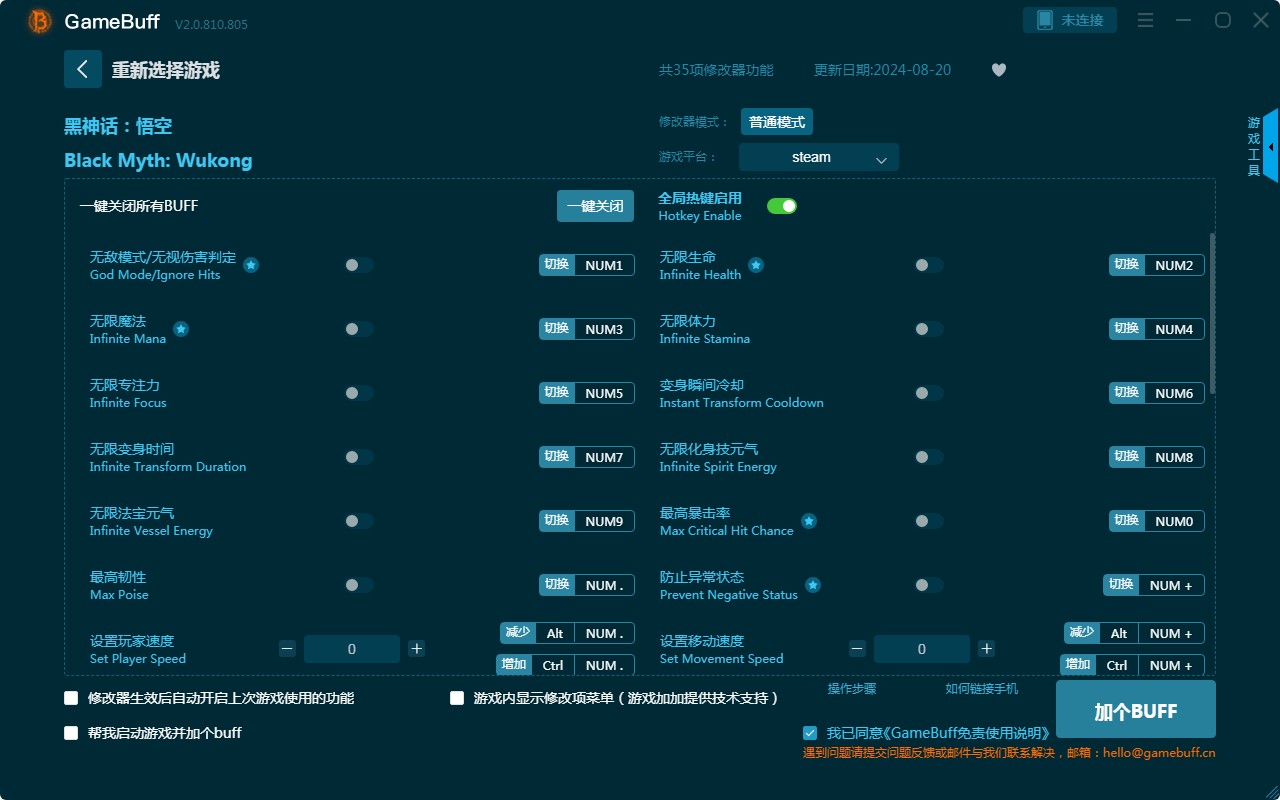Image resolution: width=1280 pixels, height=800 pixels.
Task: Increase Set Player Speed with plus button
Action: tap(417, 649)
